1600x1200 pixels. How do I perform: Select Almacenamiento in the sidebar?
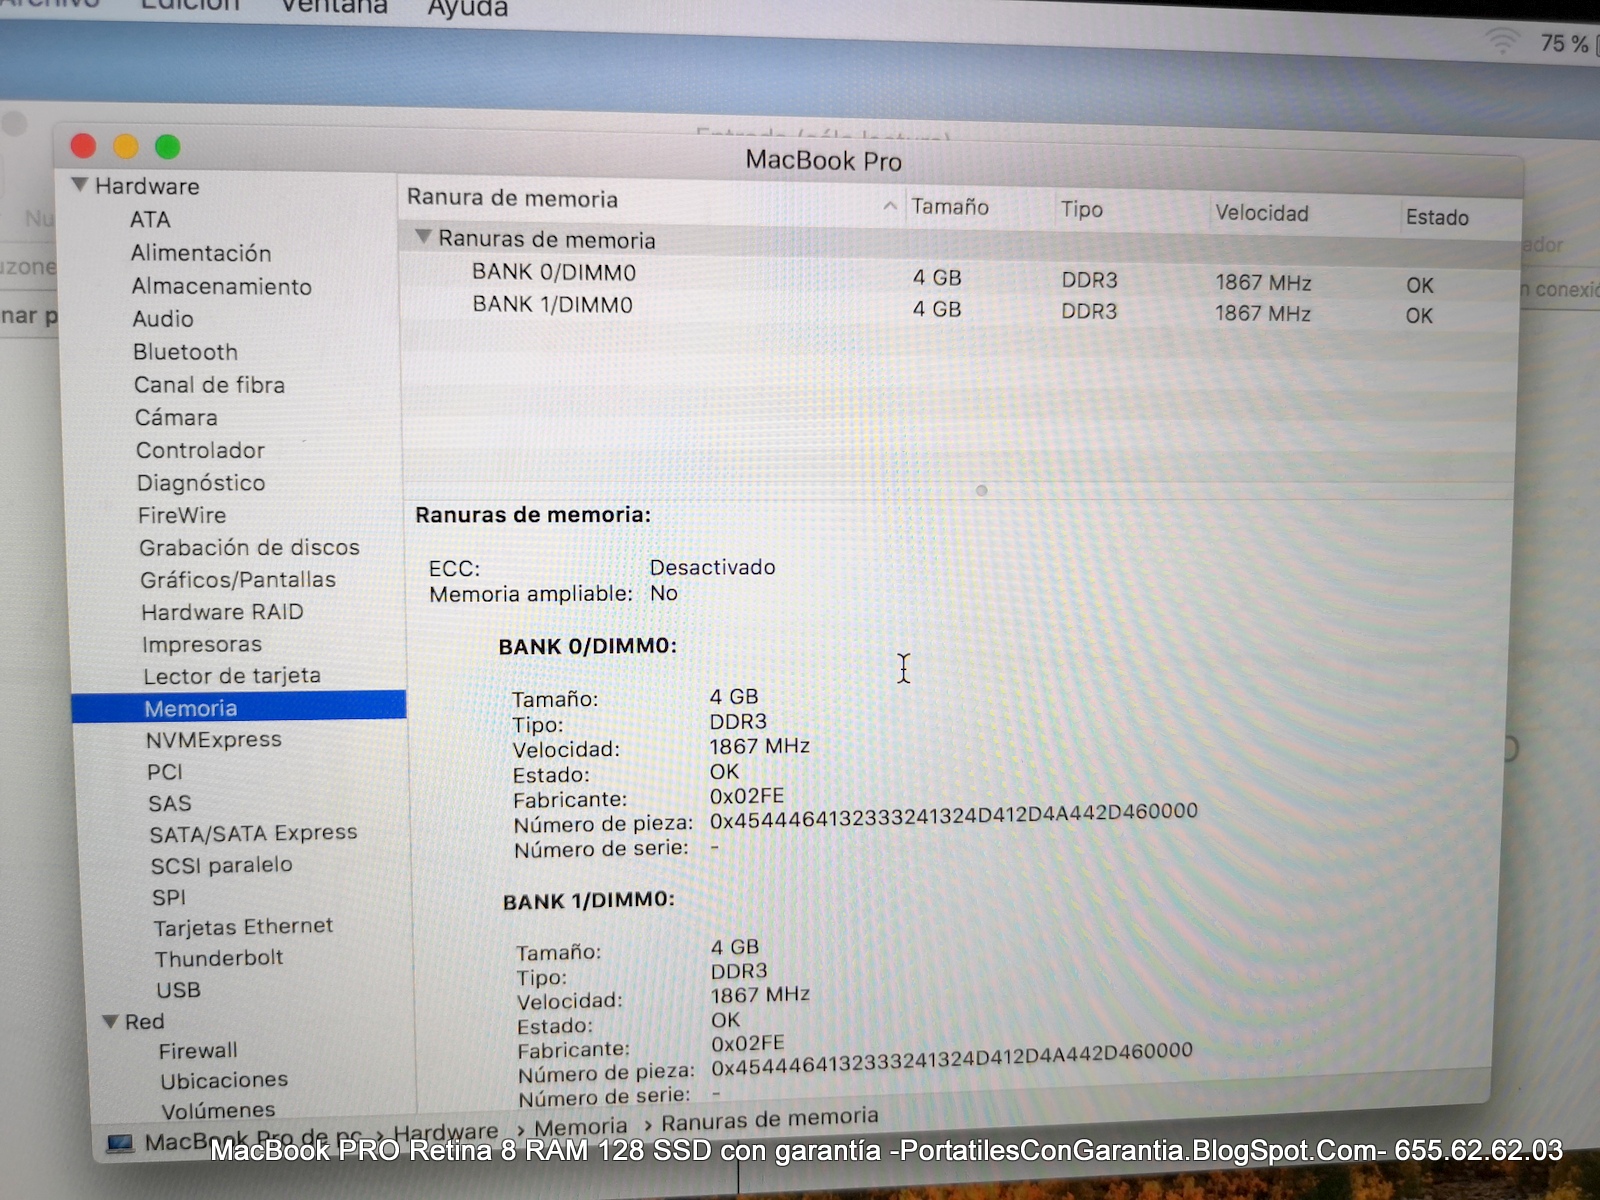point(222,286)
